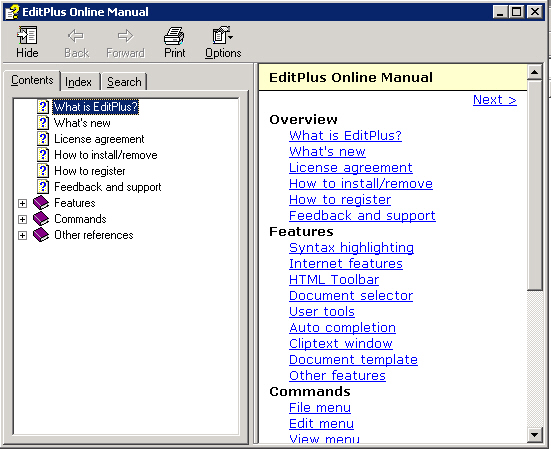Select How to install/remove in contents tree
The height and width of the screenshot is (449, 551).
click(x=105, y=155)
